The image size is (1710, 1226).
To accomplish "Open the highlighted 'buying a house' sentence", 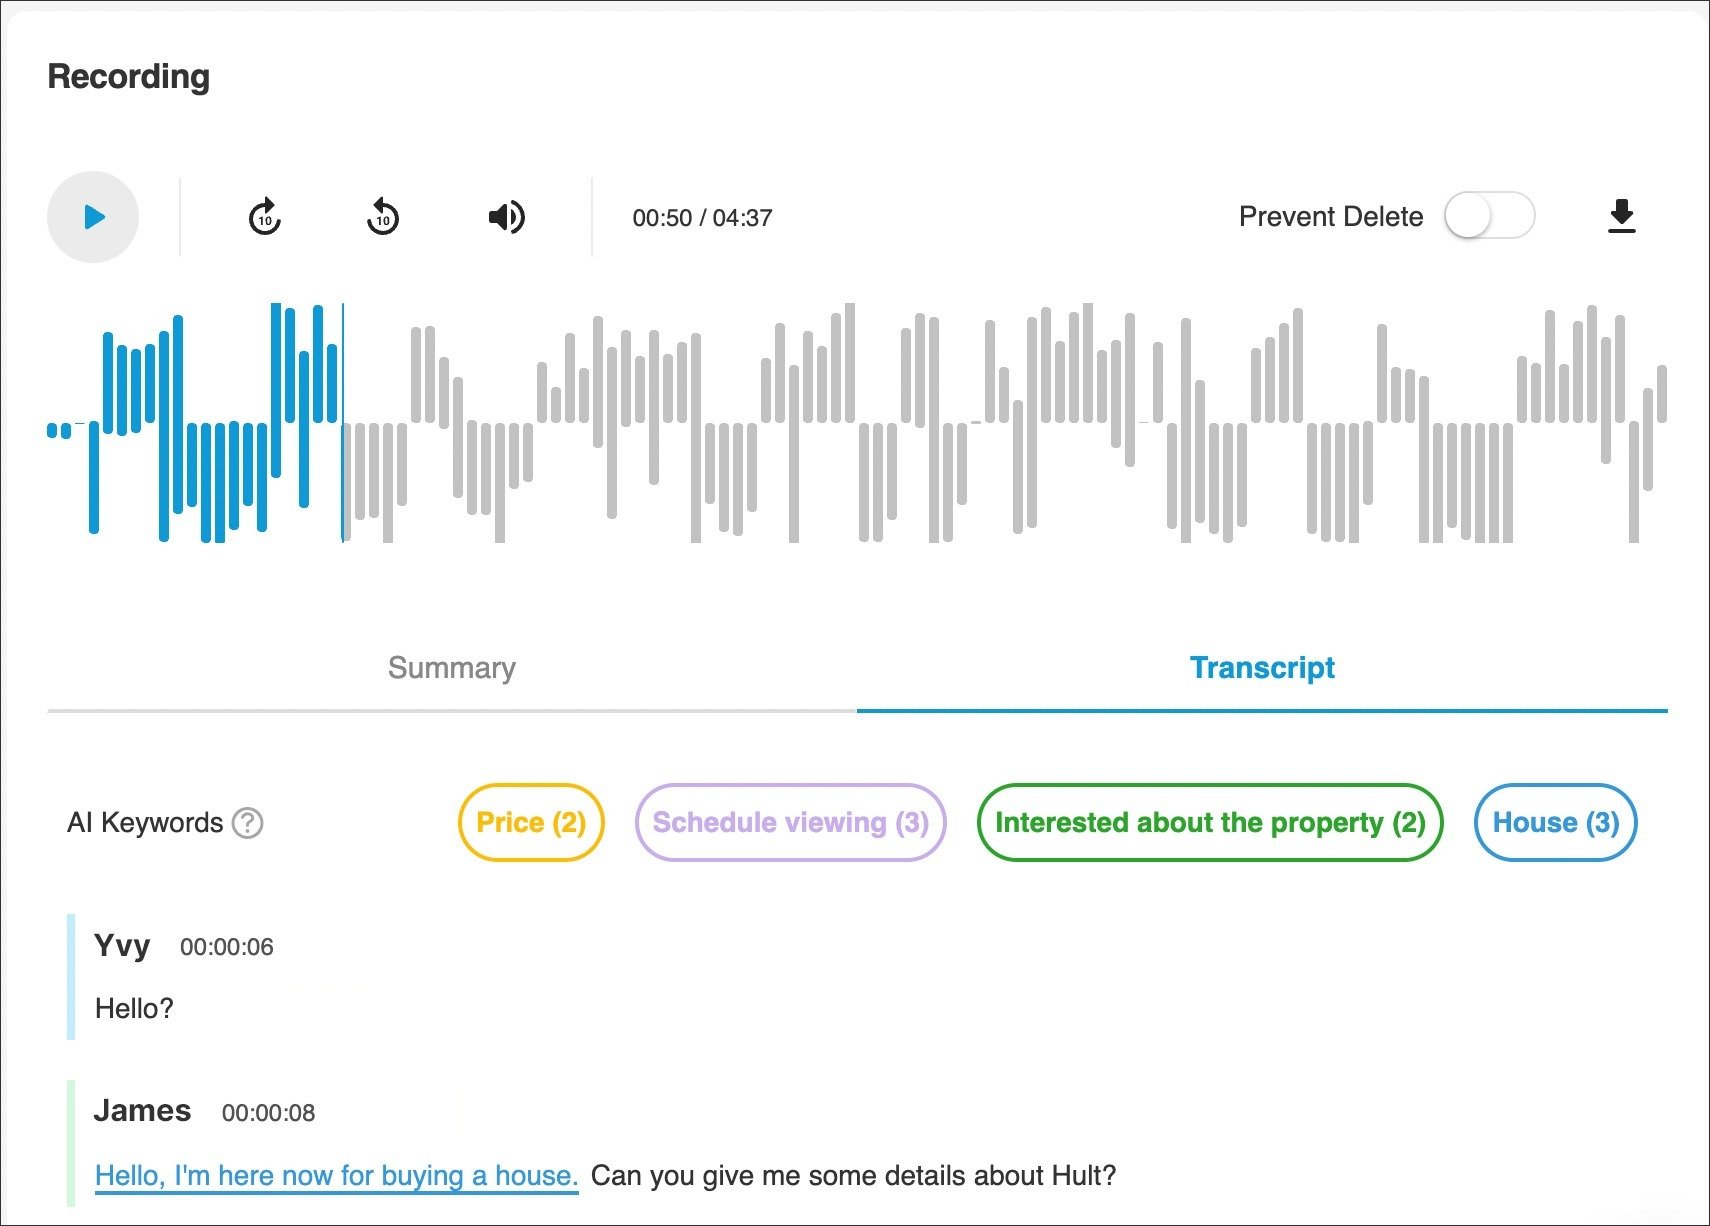I will [336, 1176].
